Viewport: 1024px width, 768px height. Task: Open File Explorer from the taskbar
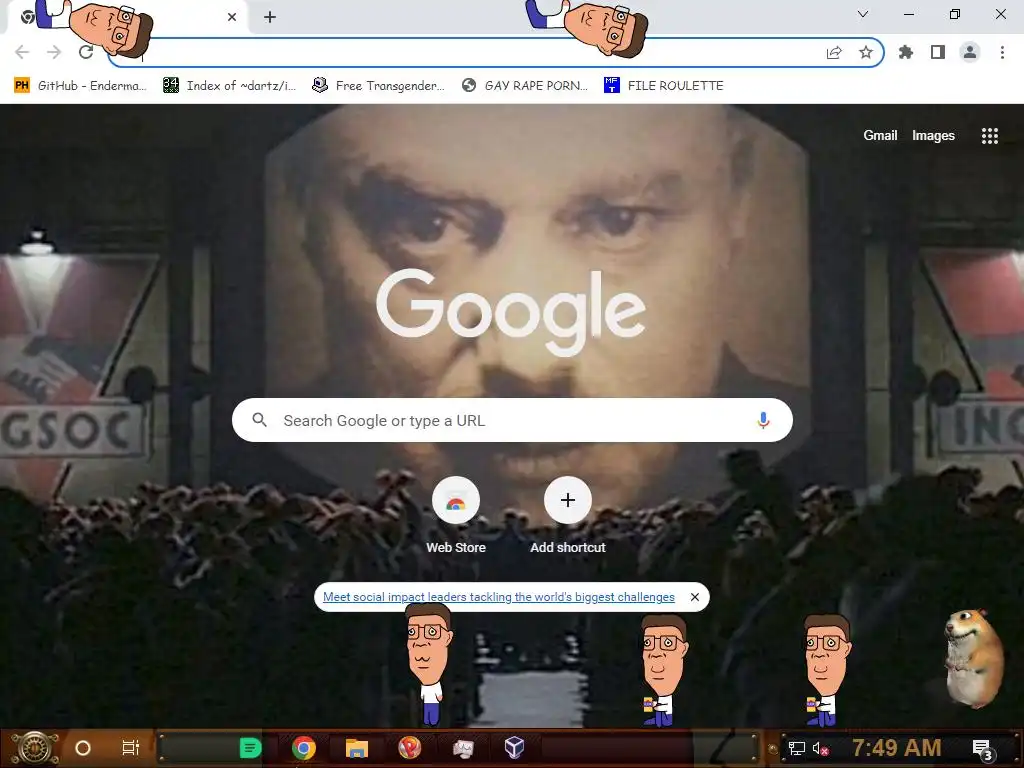(x=357, y=748)
